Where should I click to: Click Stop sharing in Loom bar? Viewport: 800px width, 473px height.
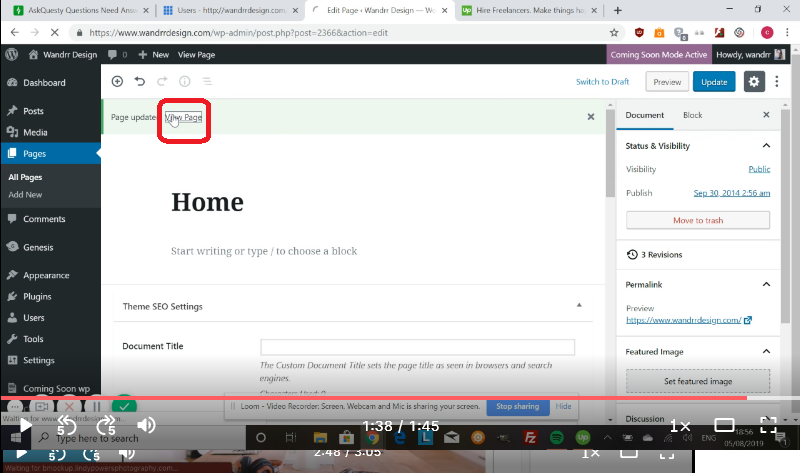click(517, 406)
